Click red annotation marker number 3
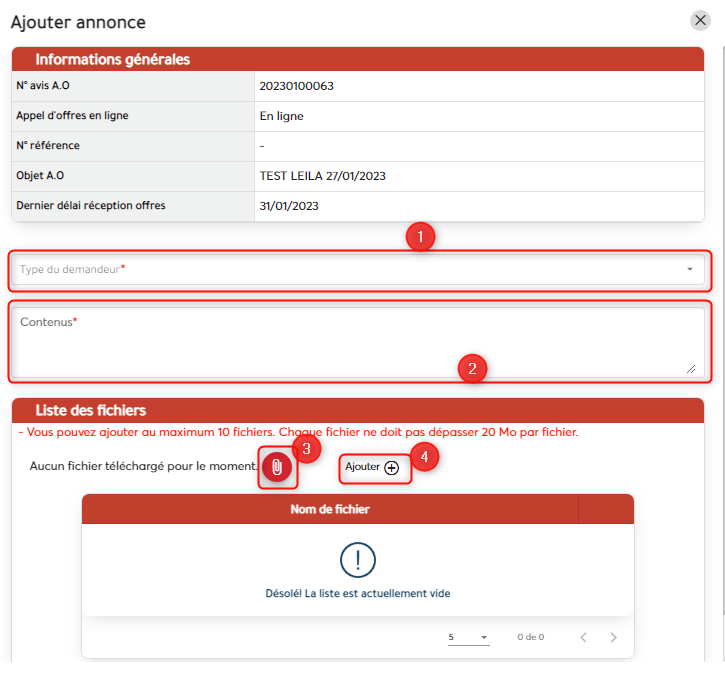 (x=306, y=447)
